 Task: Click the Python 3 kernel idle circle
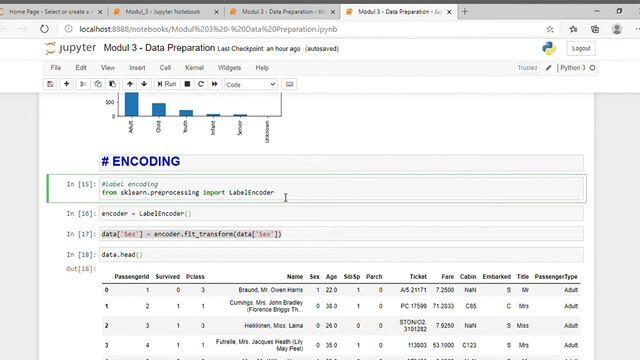click(x=592, y=68)
